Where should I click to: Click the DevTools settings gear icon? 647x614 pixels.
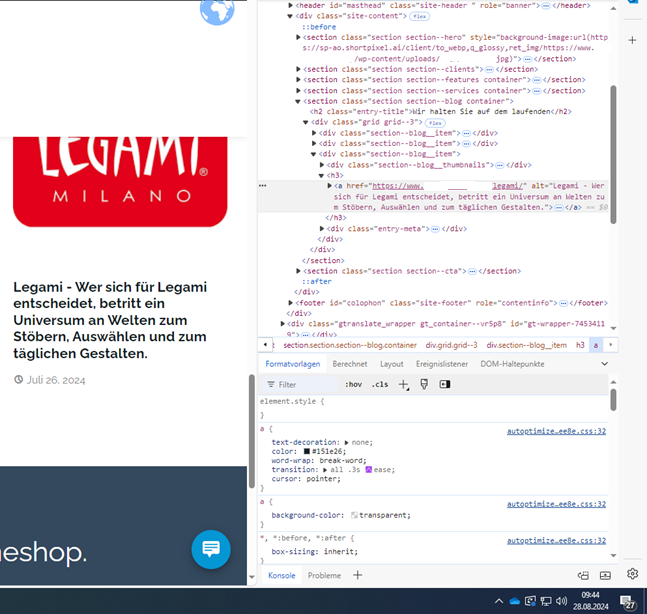[x=632, y=574]
